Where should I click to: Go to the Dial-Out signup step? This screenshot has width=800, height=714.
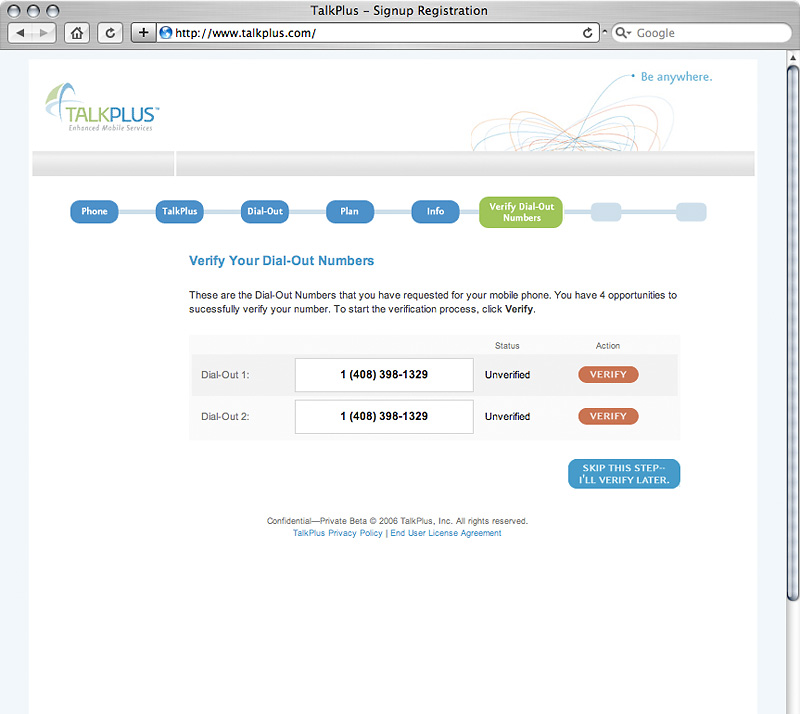265,211
